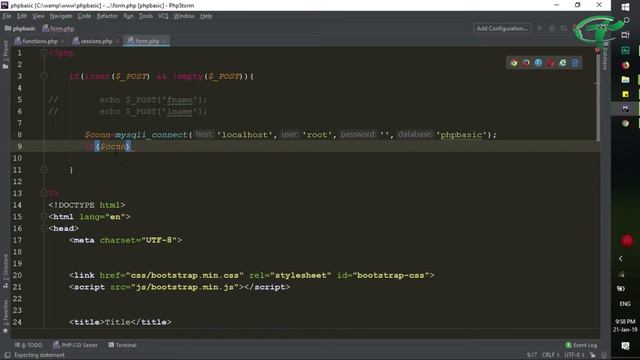The height and width of the screenshot is (360, 640).
Task: Open Sticky Notes from the Windows taskbar
Action: click(625, 94)
